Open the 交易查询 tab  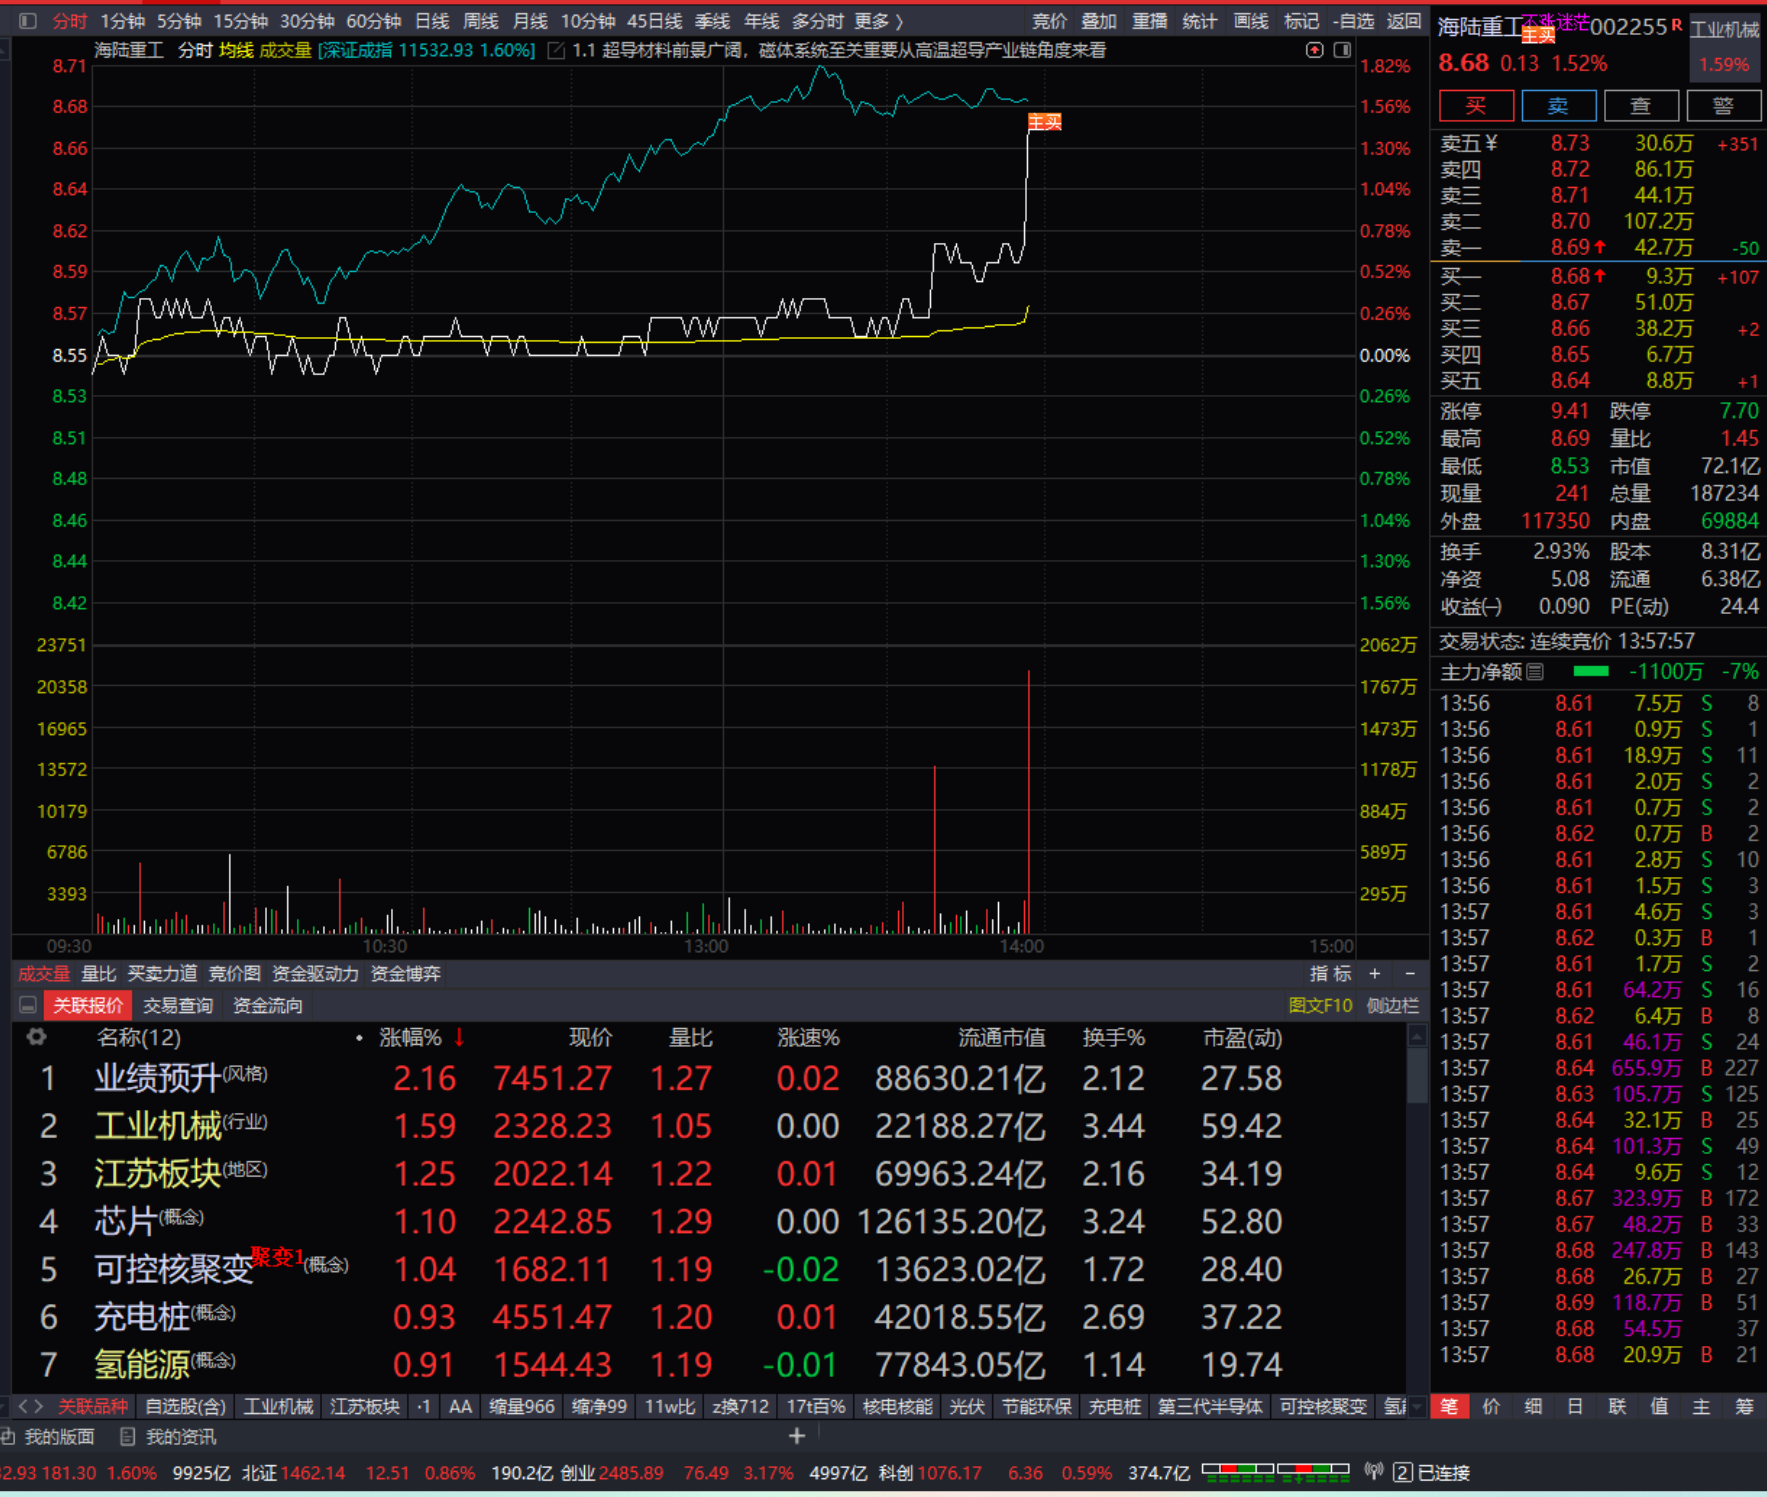click(178, 1005)
